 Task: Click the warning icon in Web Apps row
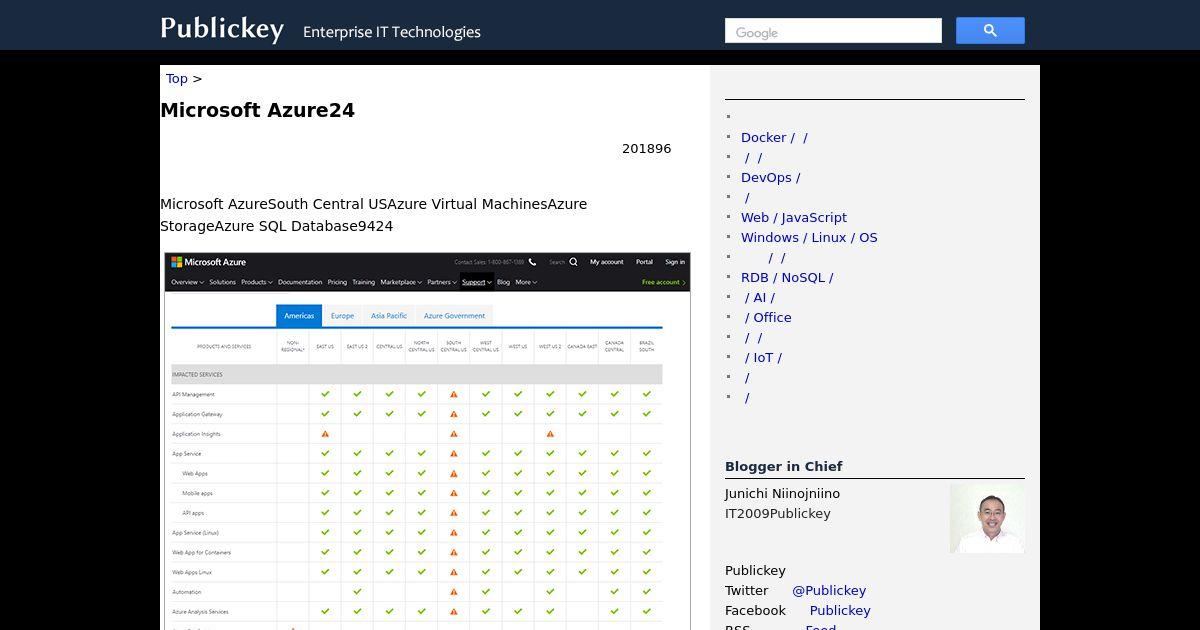pos(453,473)
